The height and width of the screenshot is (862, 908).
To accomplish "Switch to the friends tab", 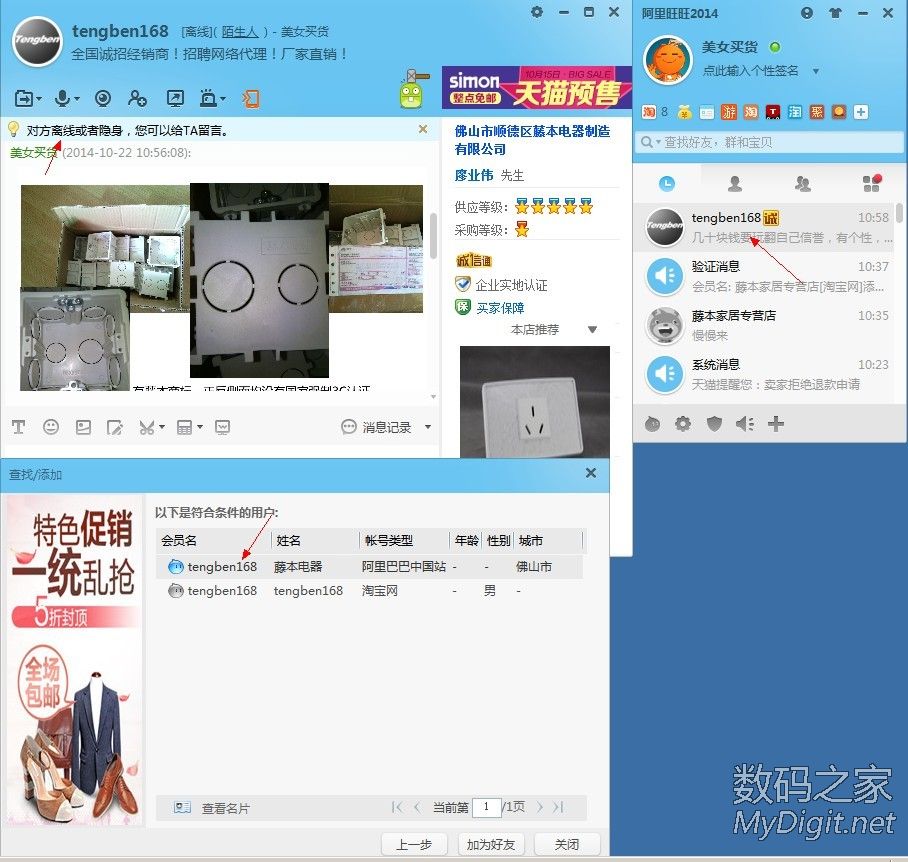I will (x=735, y=184).
